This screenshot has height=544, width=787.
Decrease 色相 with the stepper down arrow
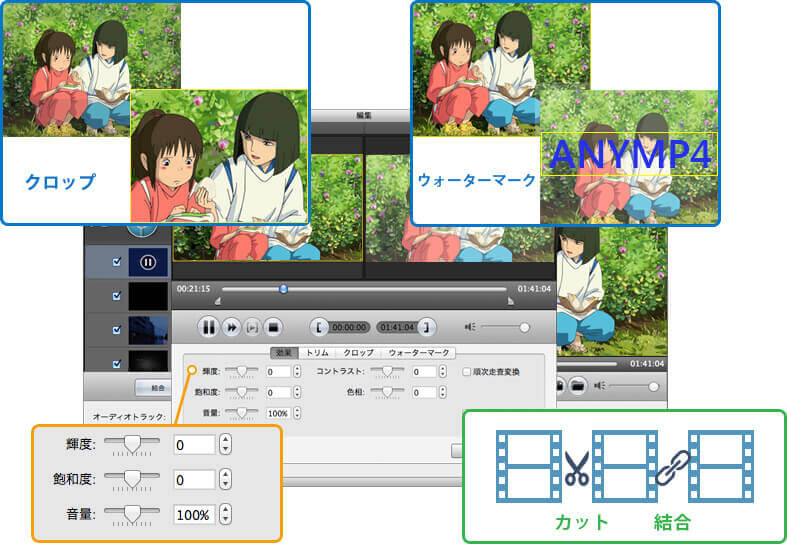tap(443, 395)
